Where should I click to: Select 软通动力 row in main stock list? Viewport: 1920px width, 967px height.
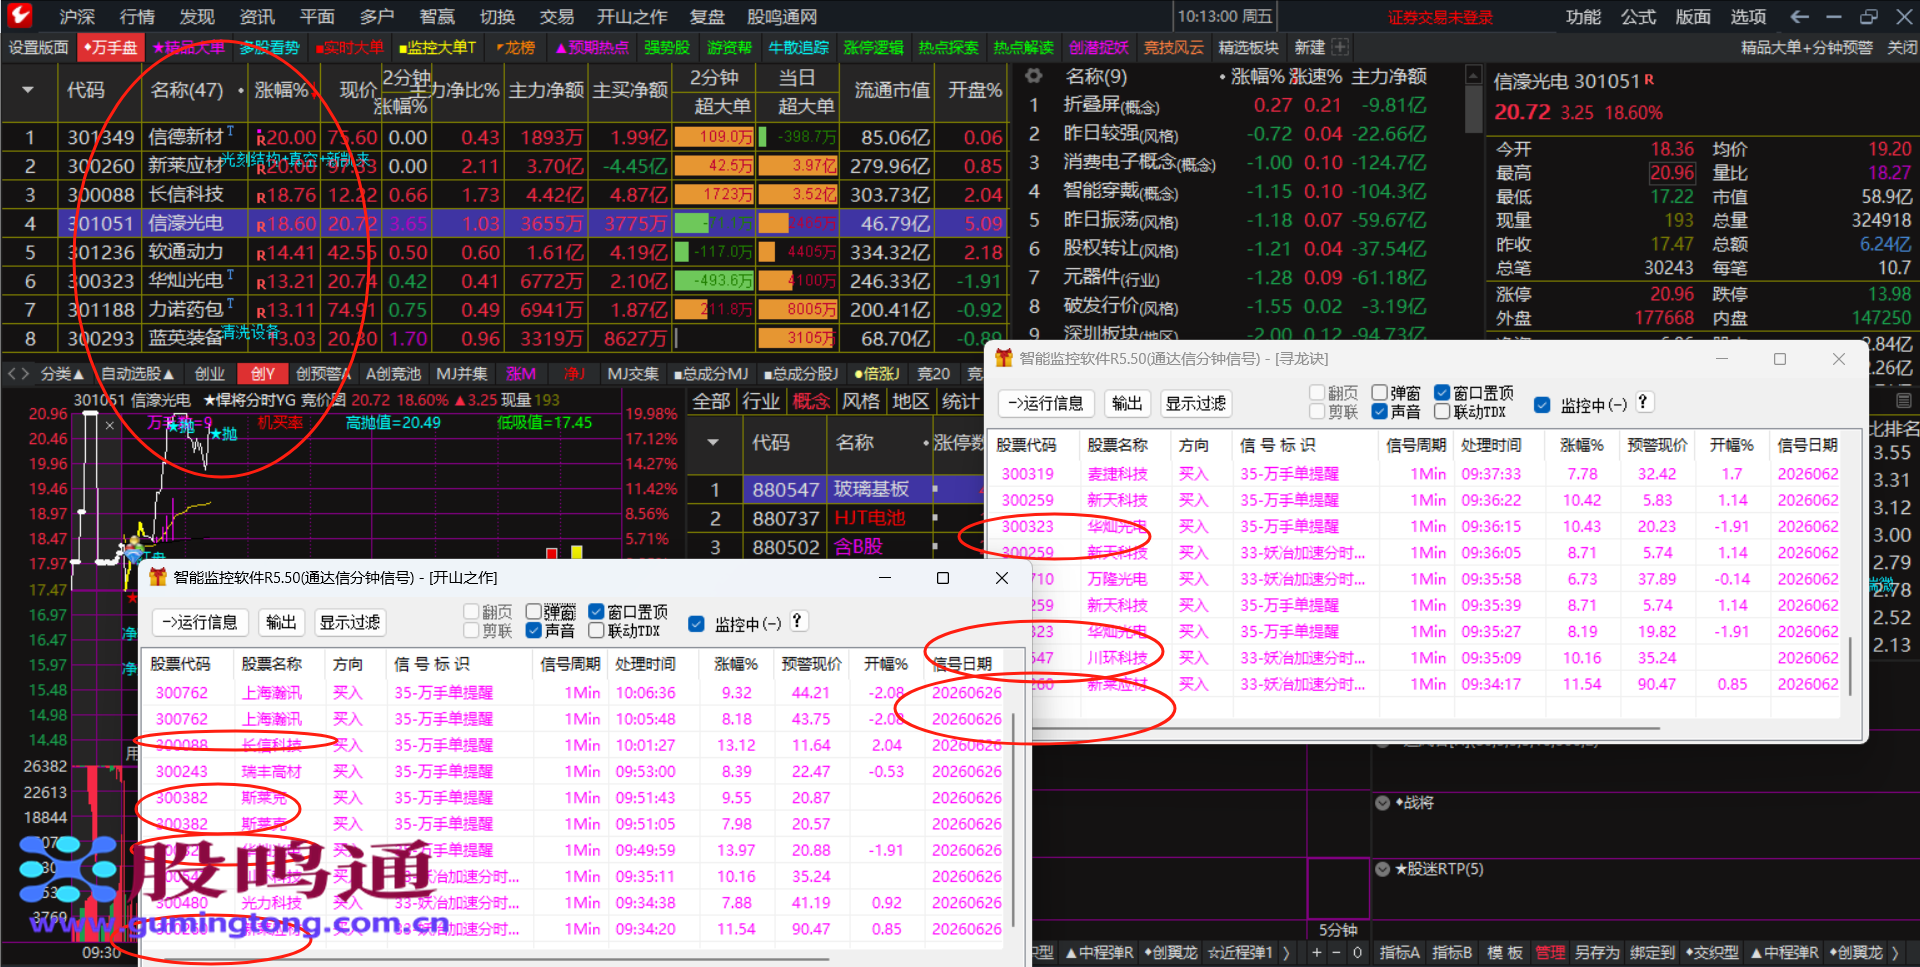pyautogui.click(x=503, y=252)
